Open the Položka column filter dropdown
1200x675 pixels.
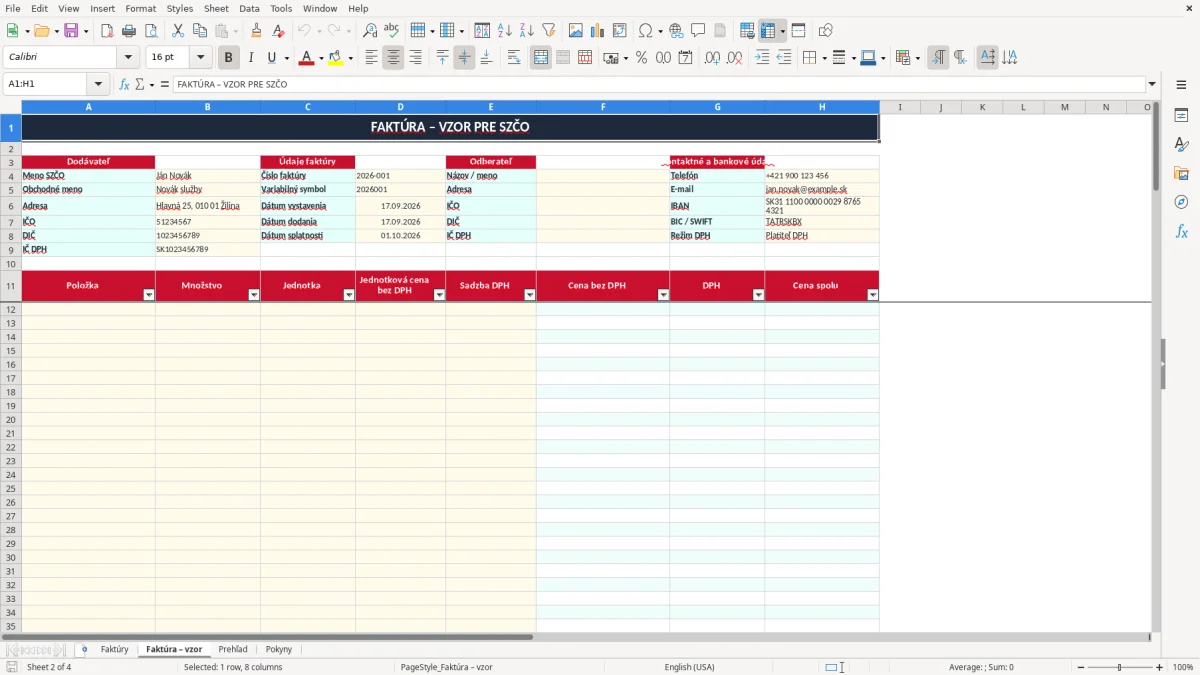tap(149, 295)
